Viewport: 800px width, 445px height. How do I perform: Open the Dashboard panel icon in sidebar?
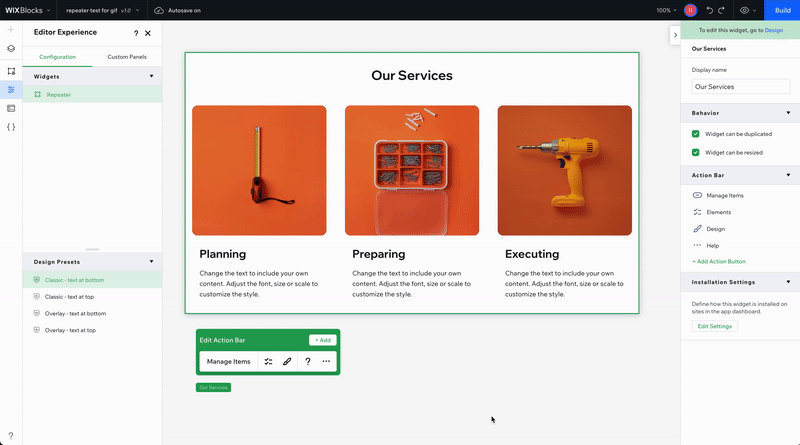(11, 108)
